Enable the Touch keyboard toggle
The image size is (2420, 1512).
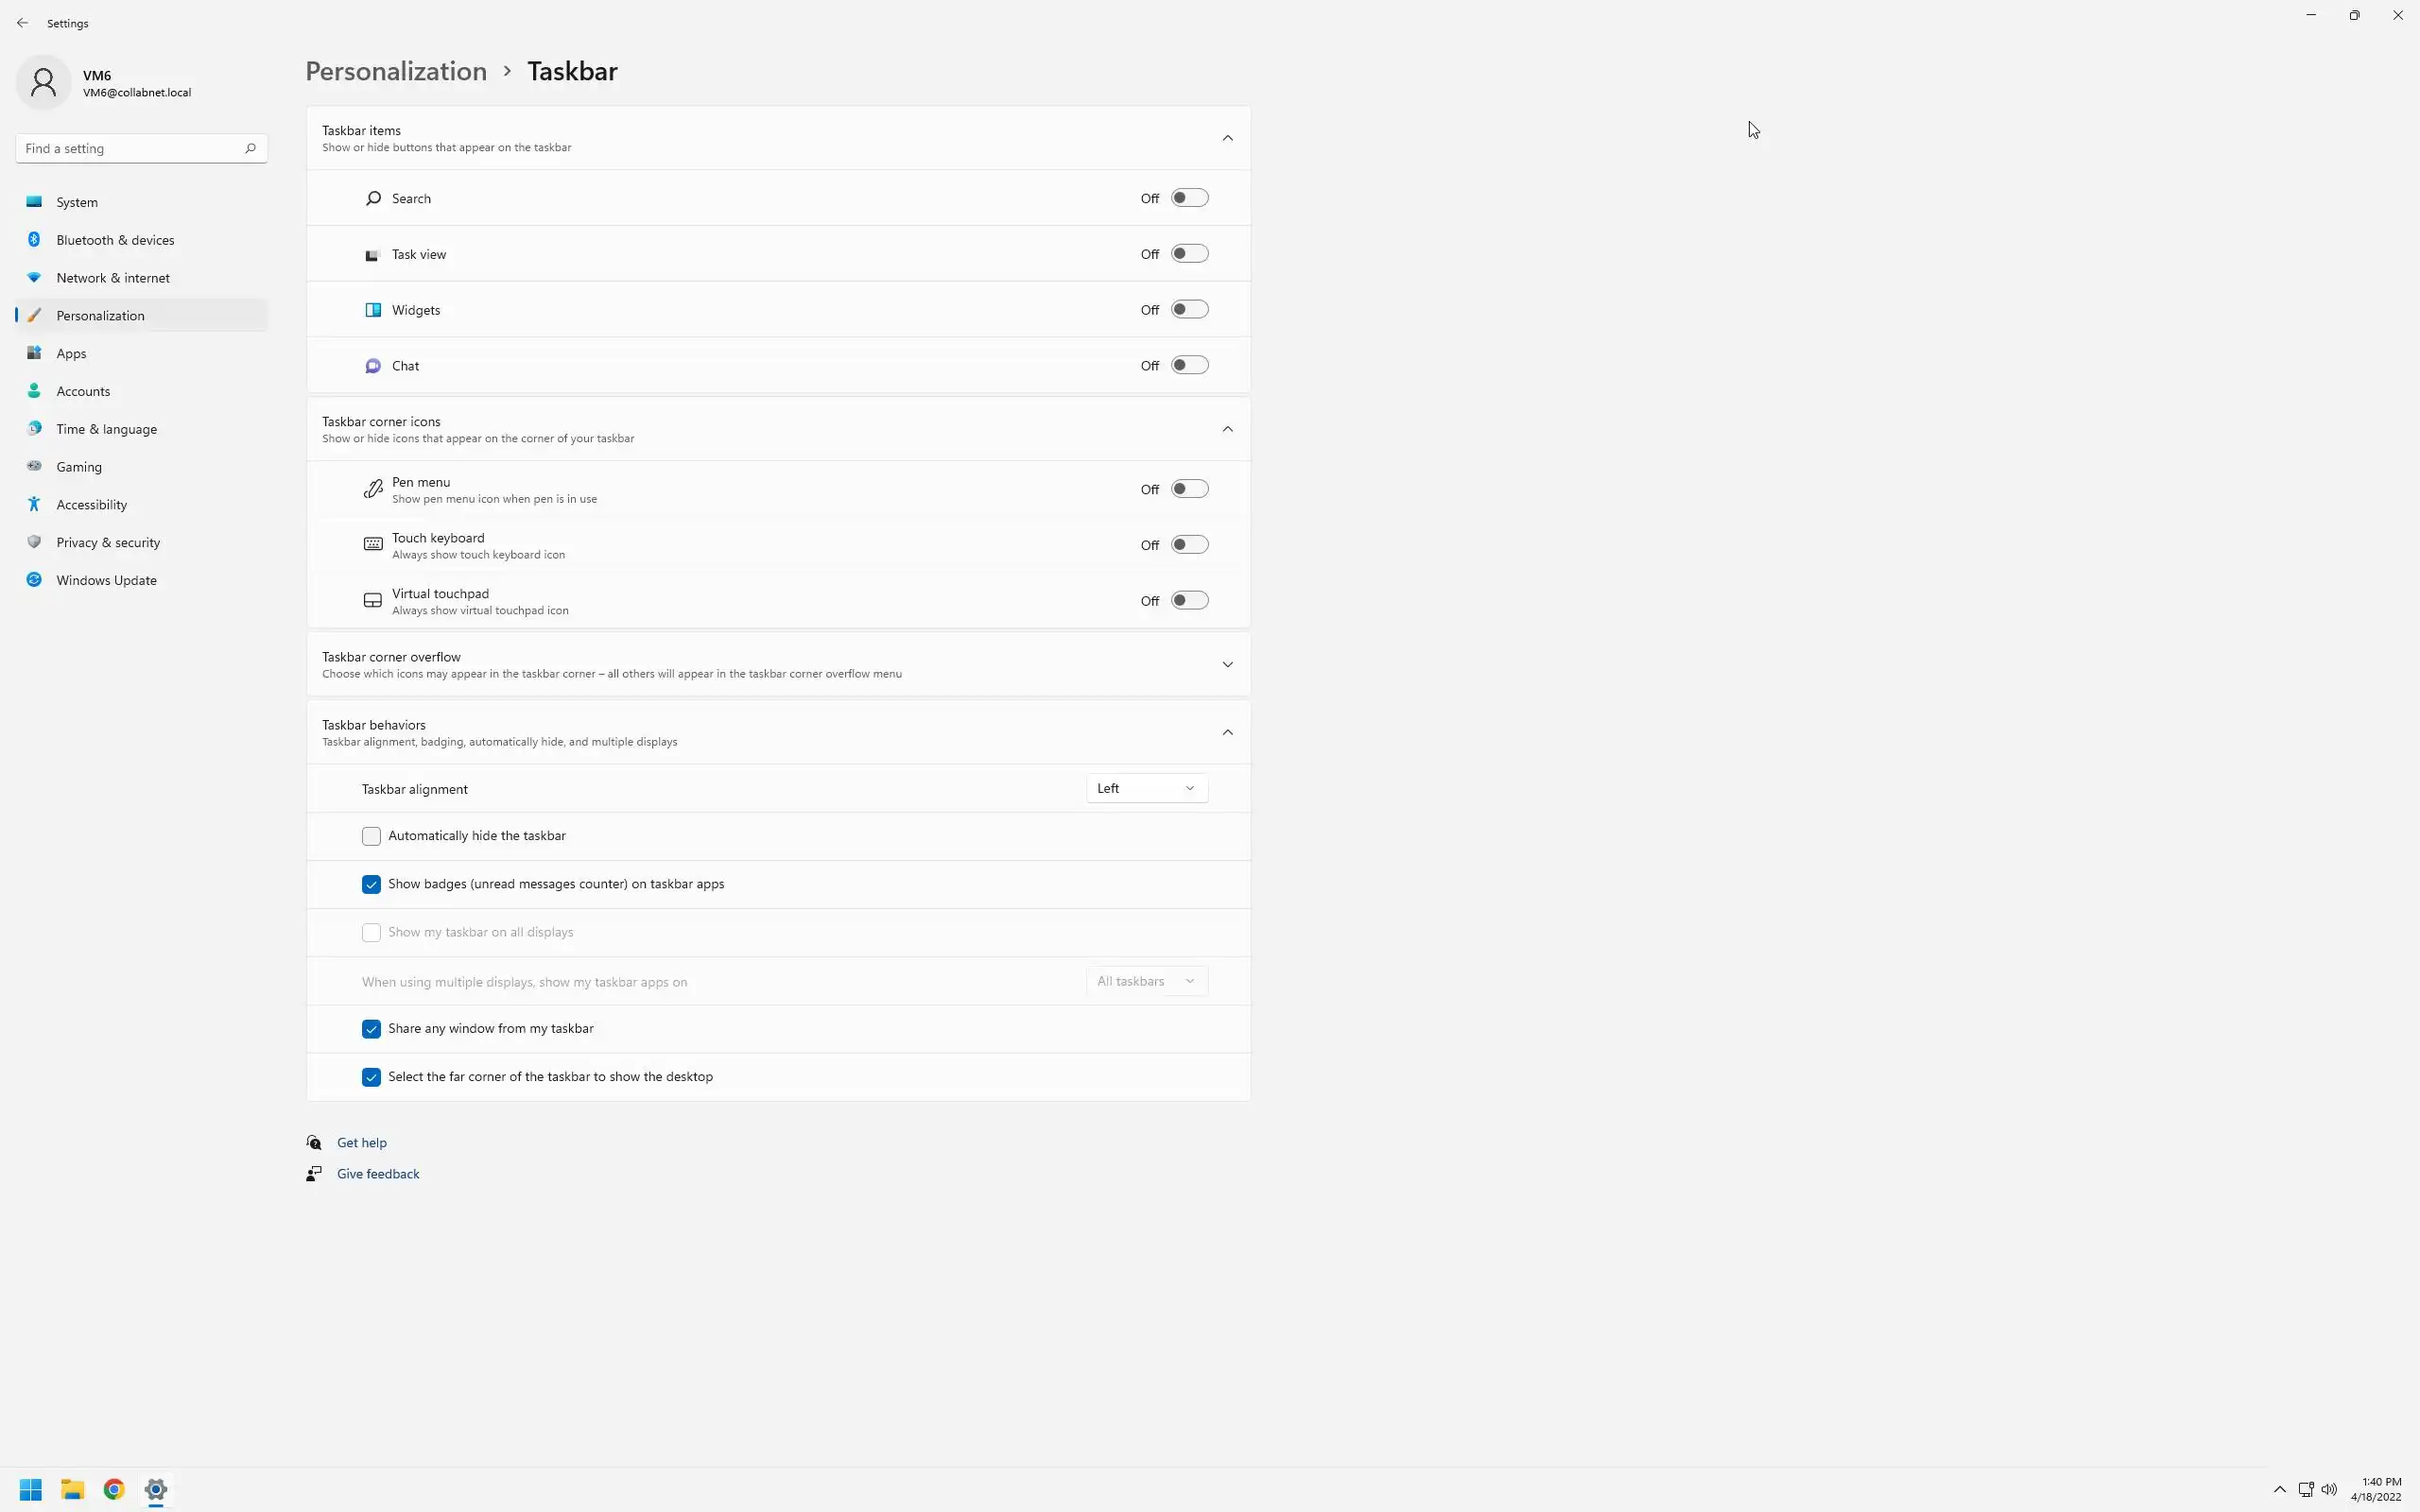pos(1189,545)
